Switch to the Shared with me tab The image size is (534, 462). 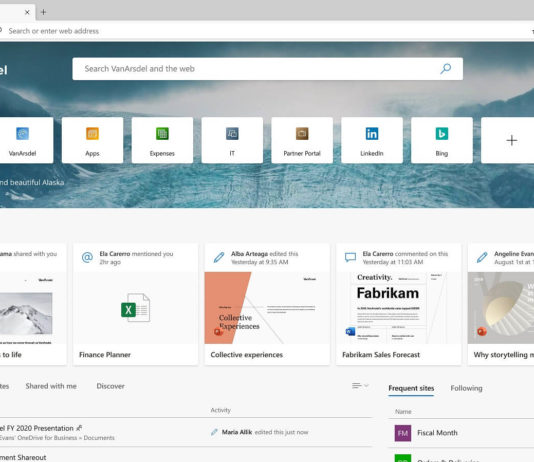51,386
